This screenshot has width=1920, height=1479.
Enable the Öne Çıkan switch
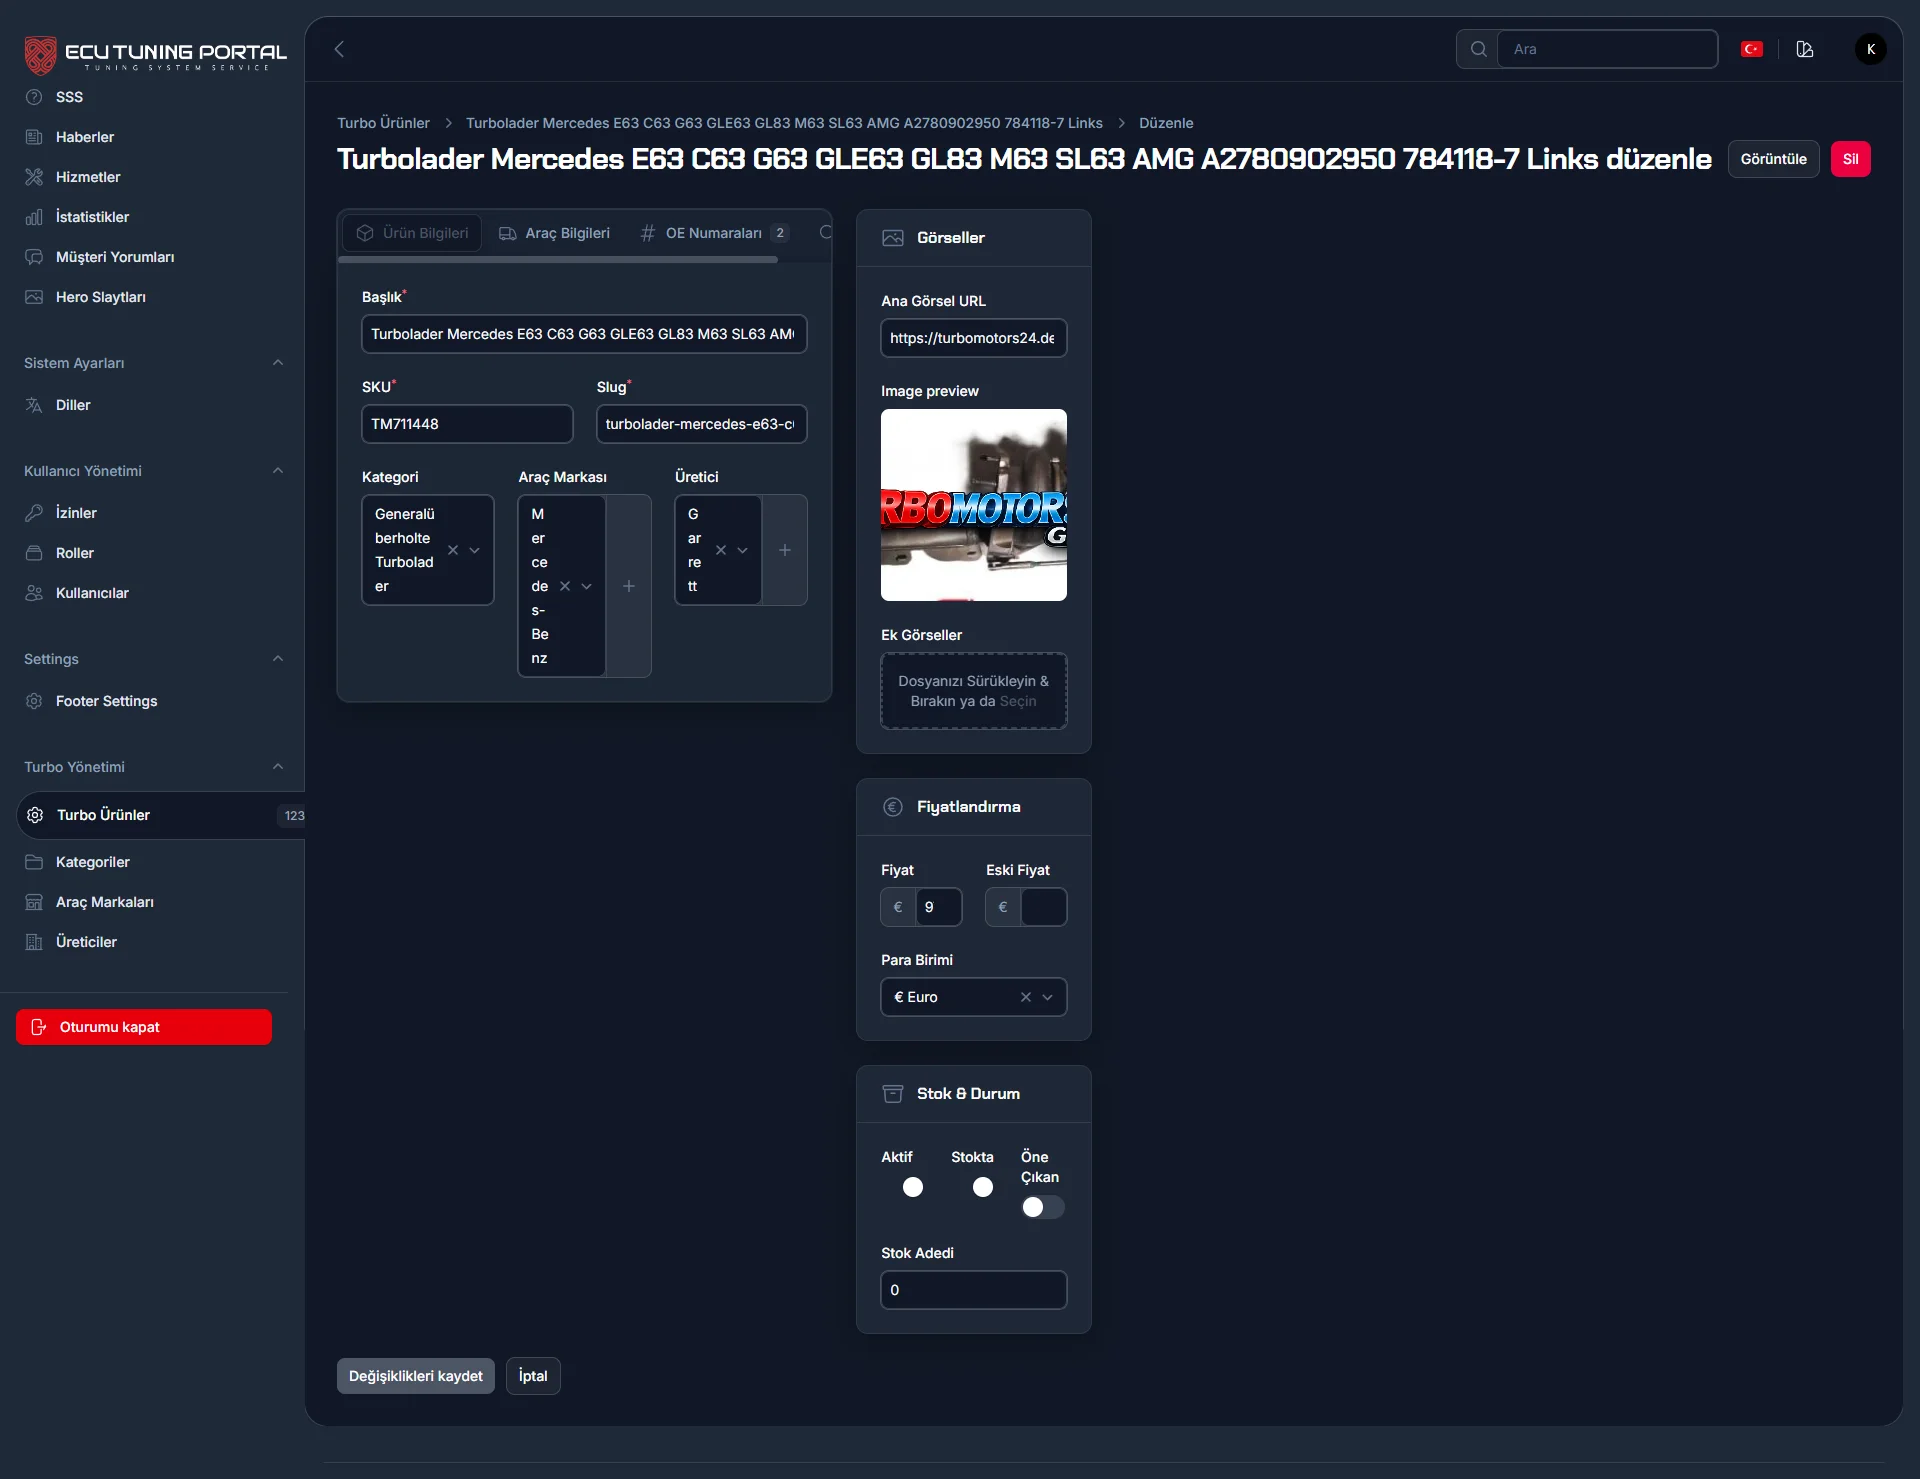pos(1042,1207)
